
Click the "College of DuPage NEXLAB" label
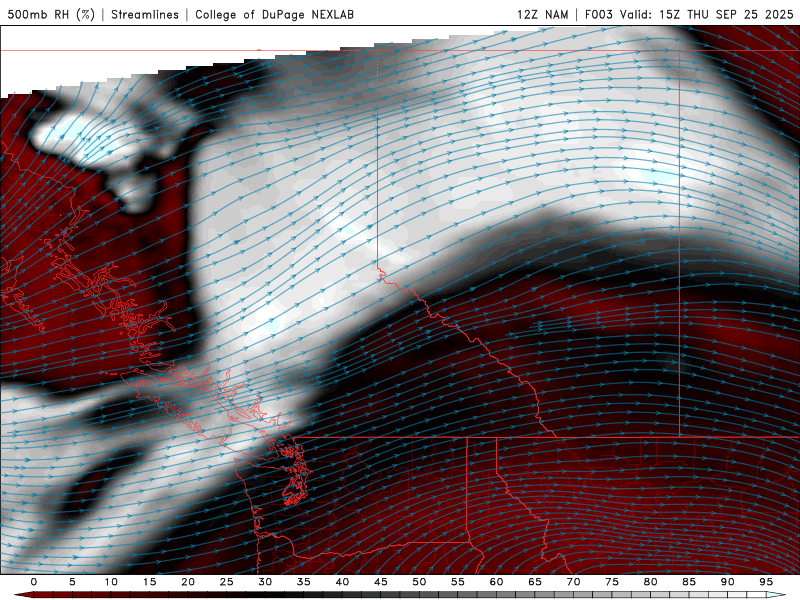click(x=274, y=14)
